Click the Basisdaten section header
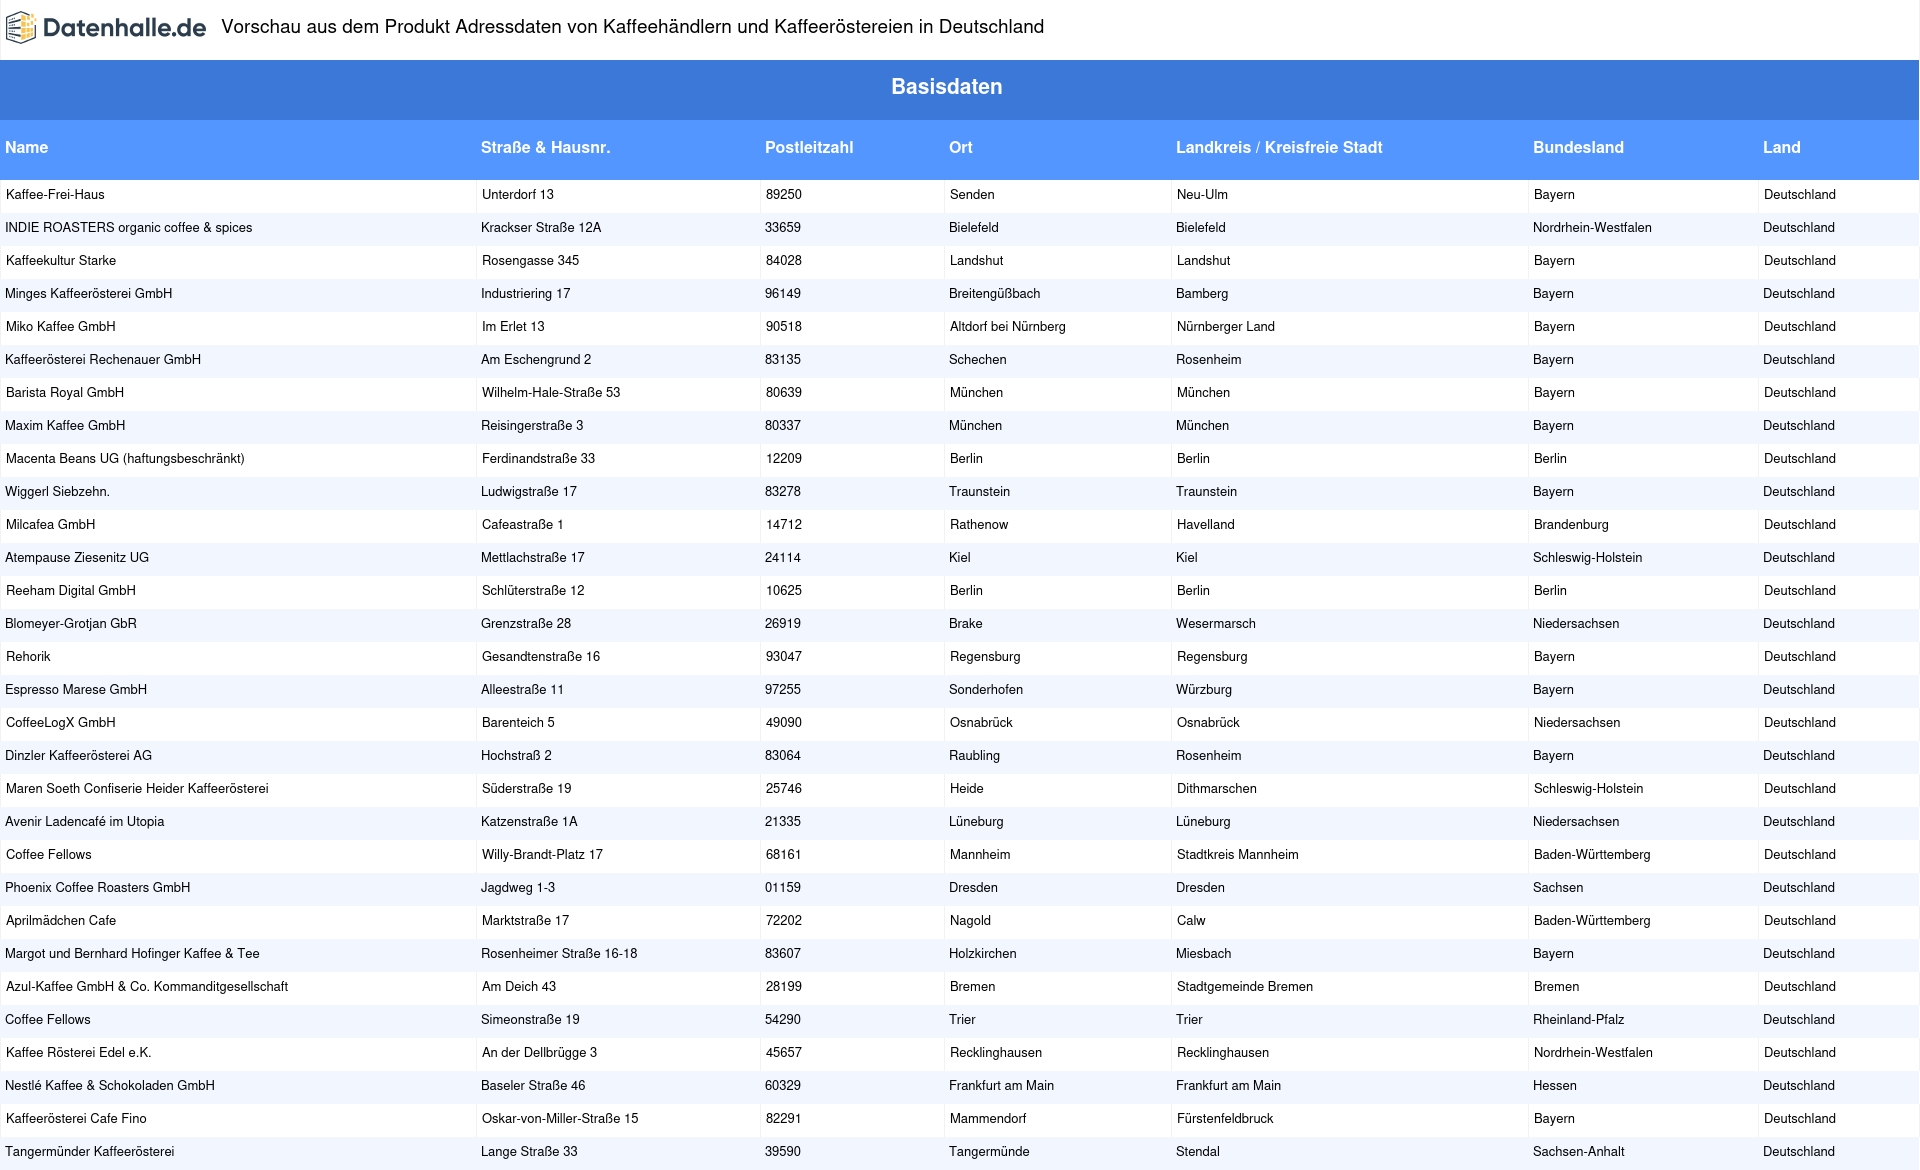1920x1170 pixels. click(x=947, y=87)
